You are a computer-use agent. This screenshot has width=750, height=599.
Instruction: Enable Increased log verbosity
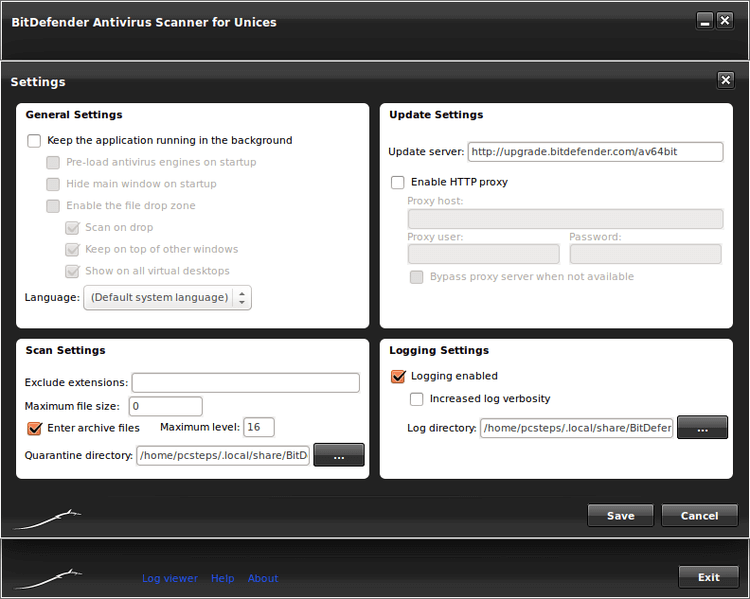tap(417, 399)
